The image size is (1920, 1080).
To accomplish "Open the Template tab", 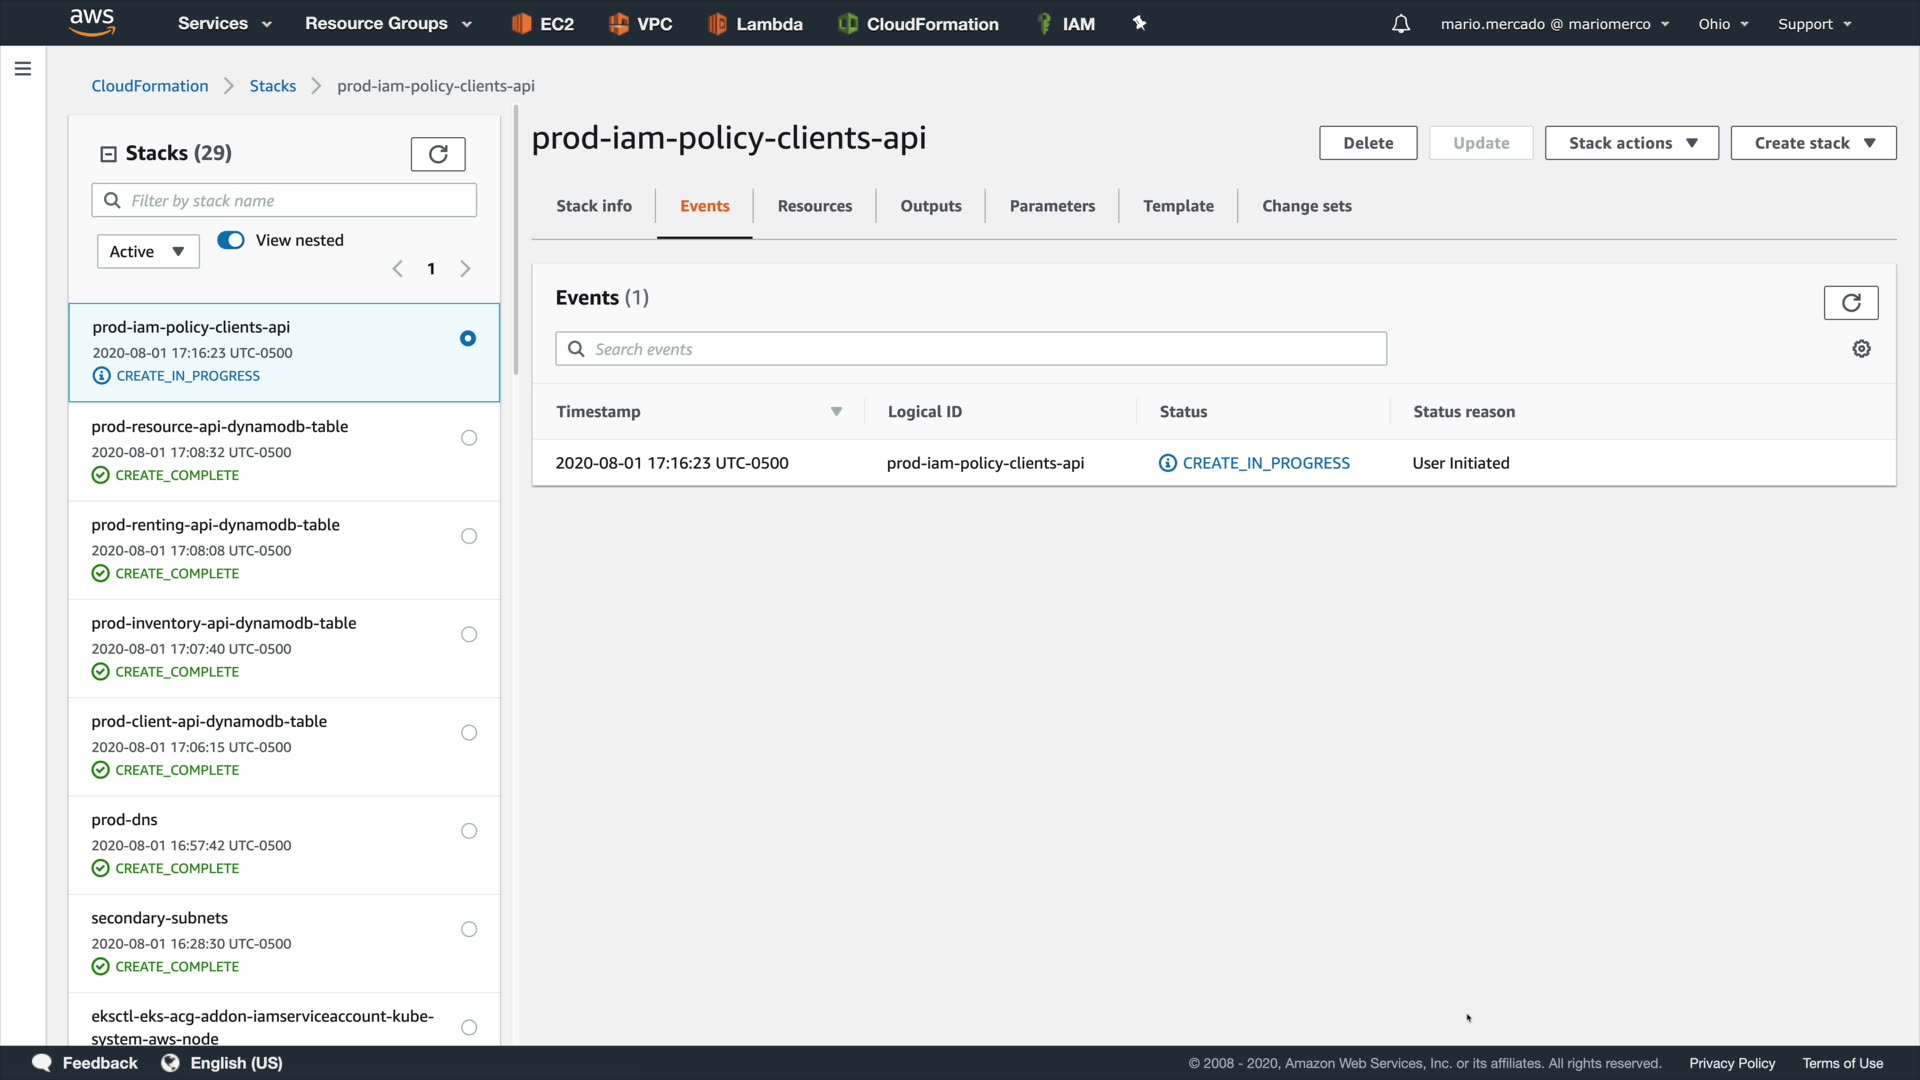I will (1178, 206).
